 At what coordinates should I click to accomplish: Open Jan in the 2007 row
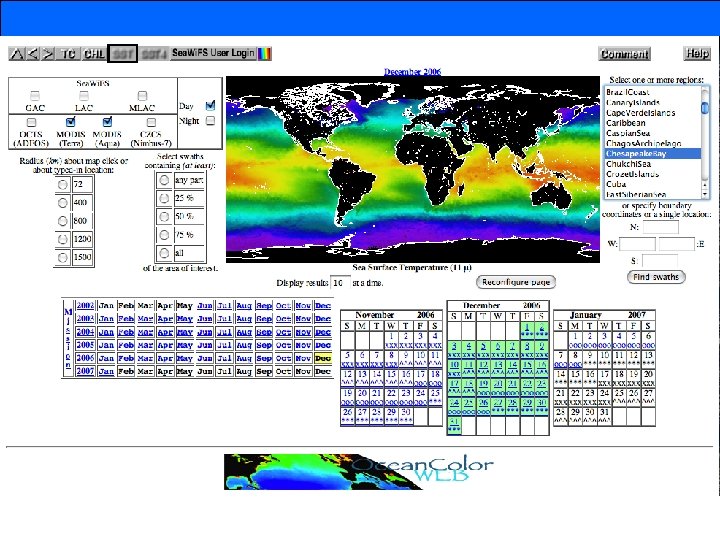(x=106, y=371)
